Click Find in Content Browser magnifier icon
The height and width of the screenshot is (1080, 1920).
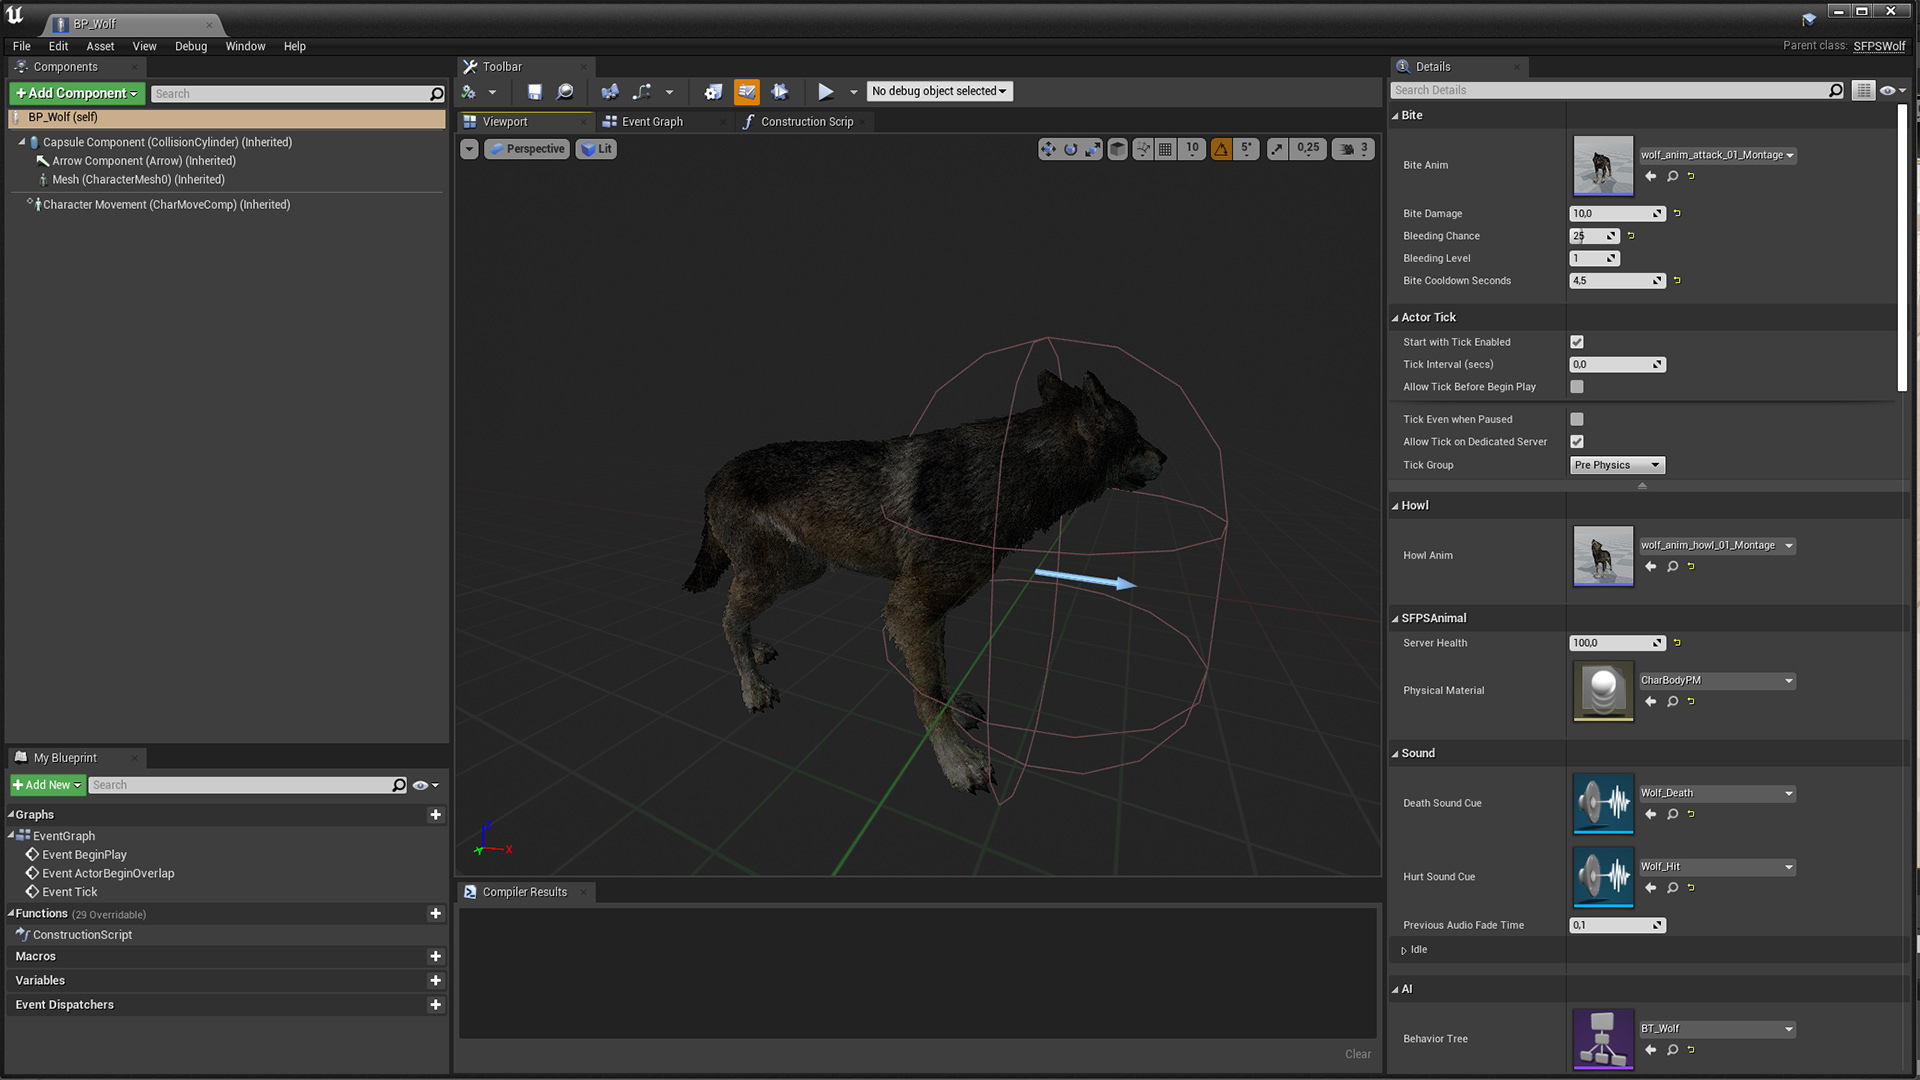click(565, 92)
